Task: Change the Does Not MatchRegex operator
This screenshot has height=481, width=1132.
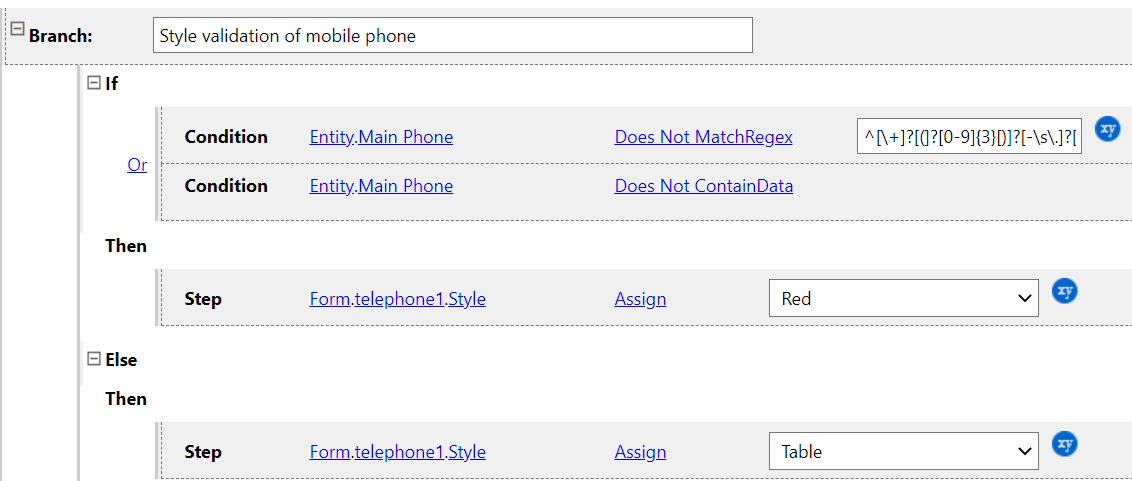Action: 703,137
